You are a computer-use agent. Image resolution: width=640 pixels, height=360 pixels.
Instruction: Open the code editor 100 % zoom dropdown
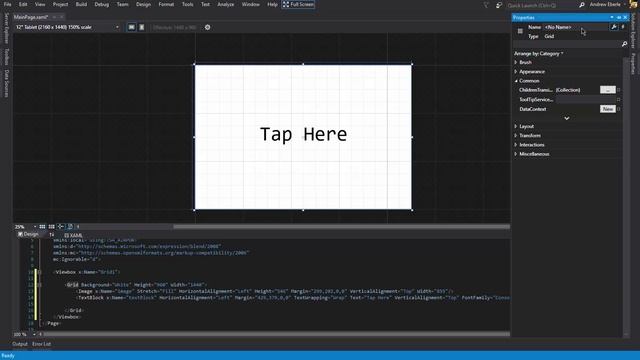pos(25,334)
